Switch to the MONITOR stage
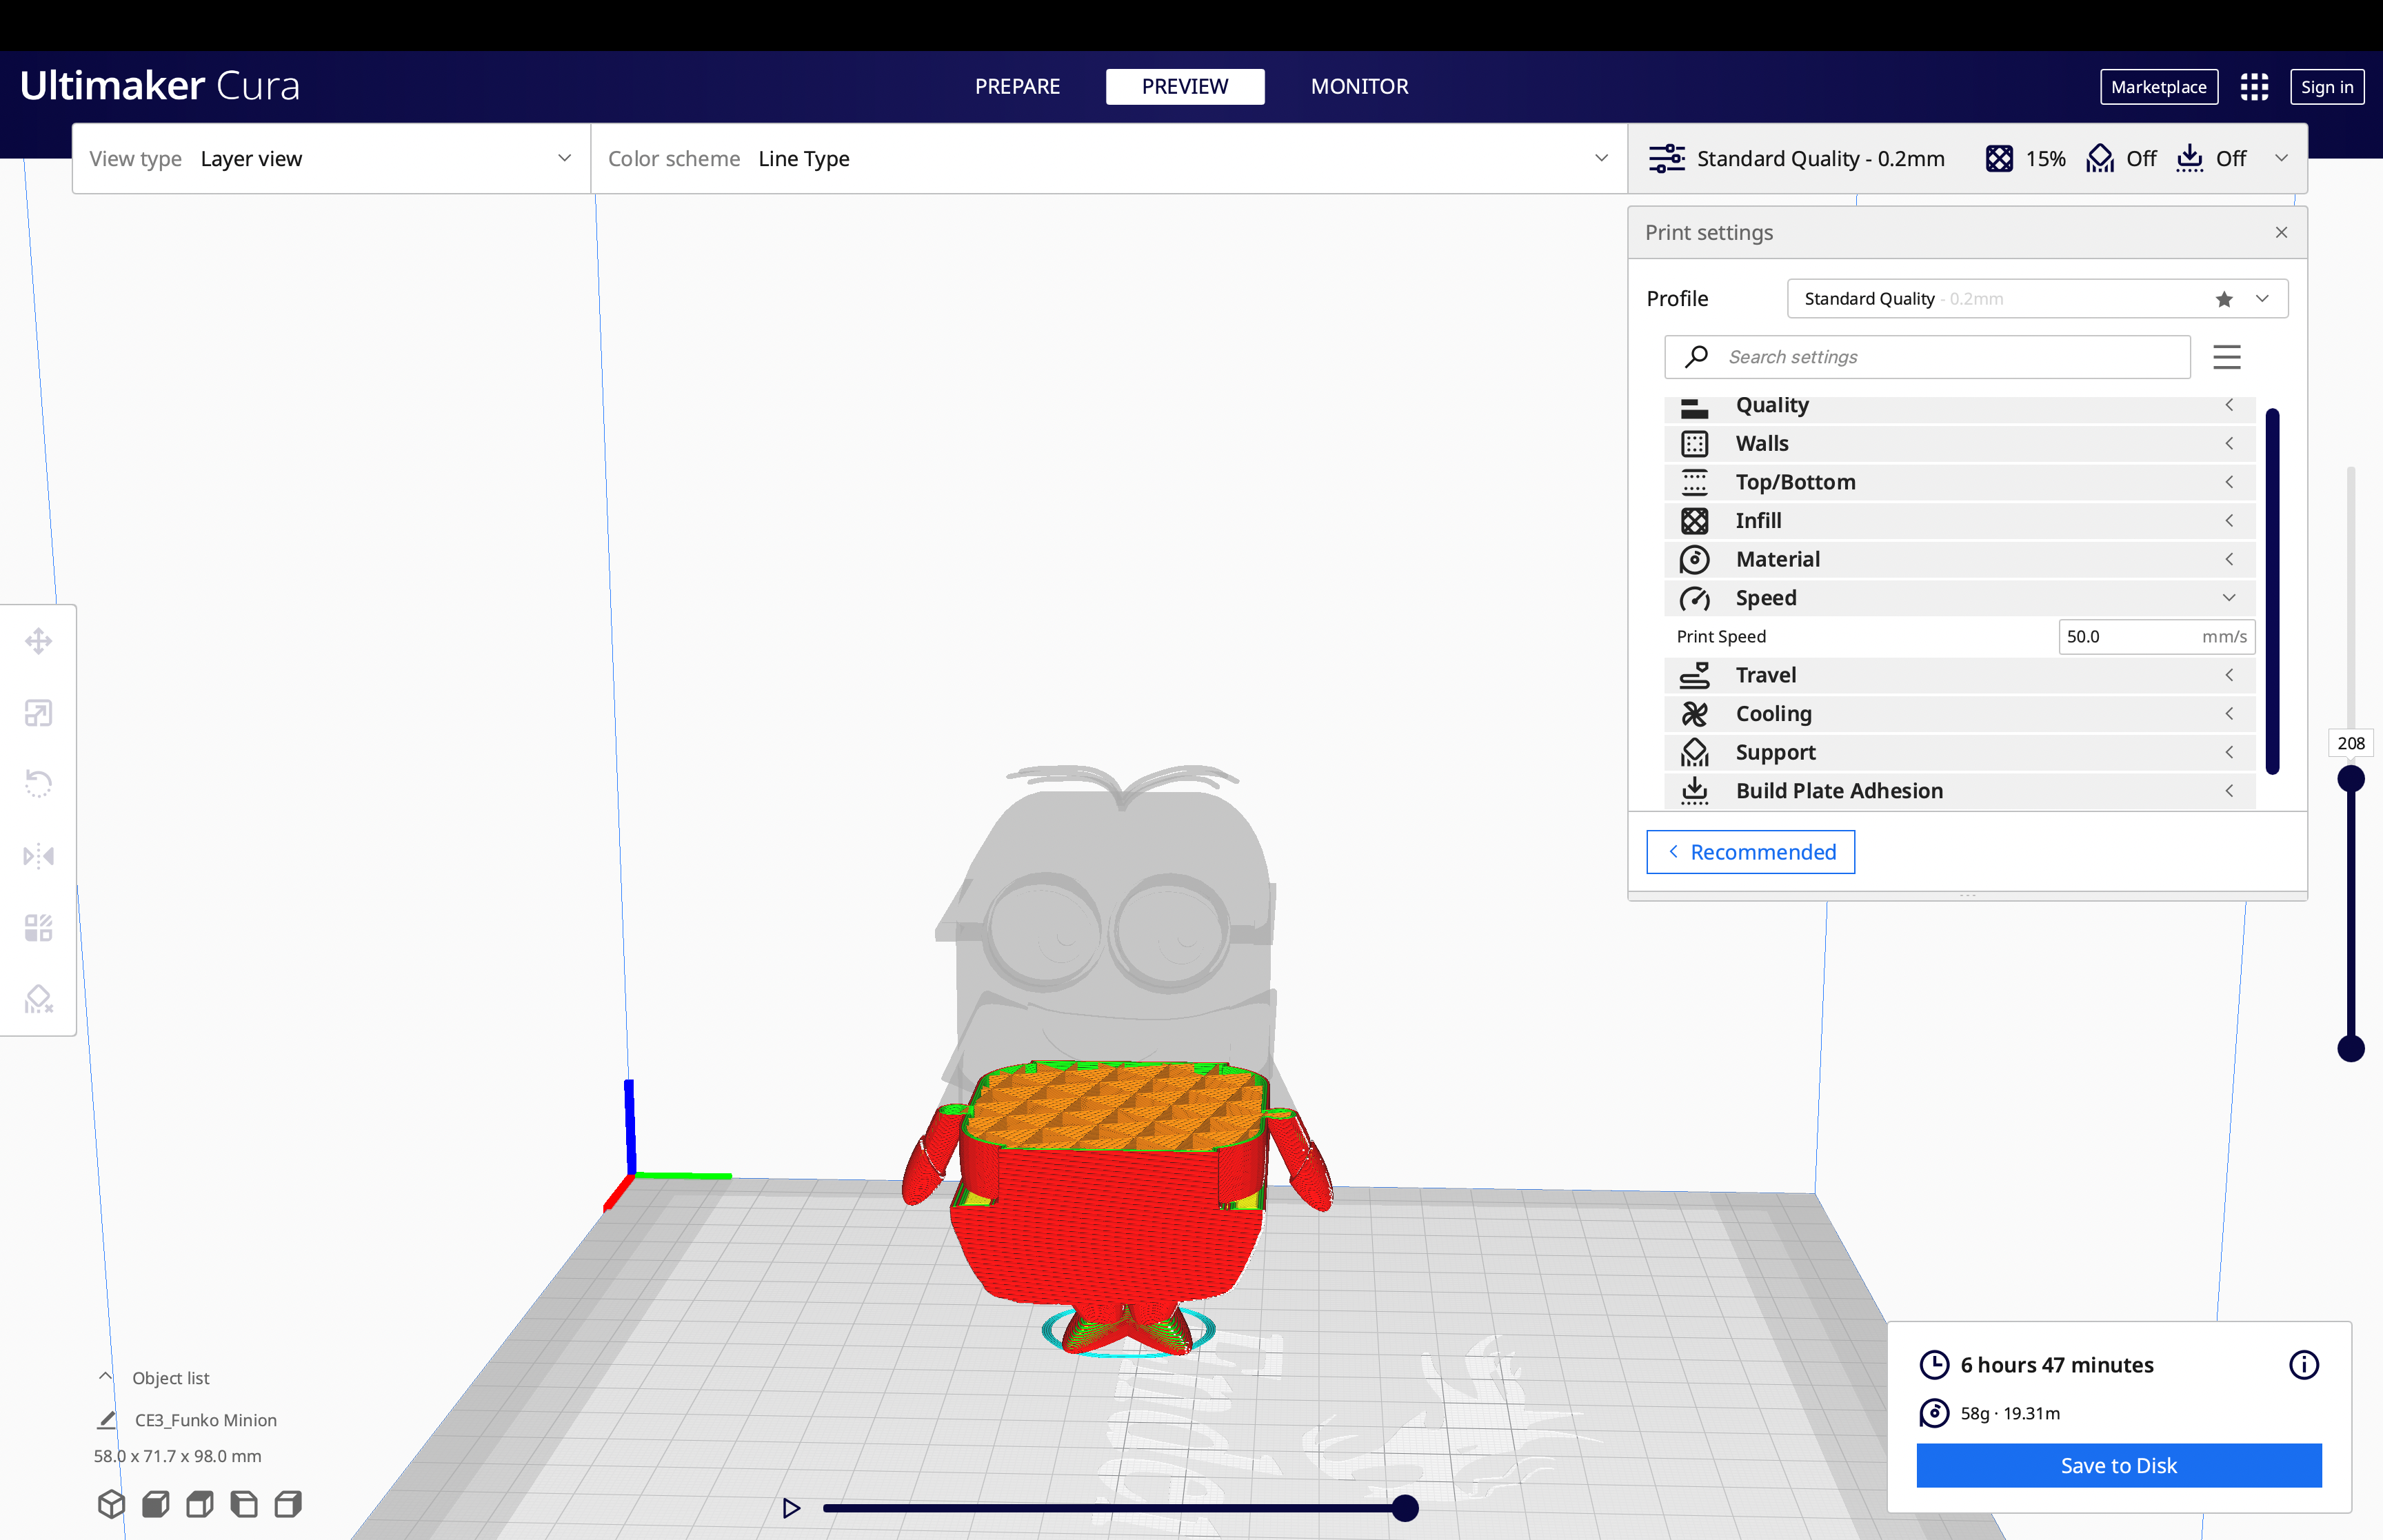 1359,87
